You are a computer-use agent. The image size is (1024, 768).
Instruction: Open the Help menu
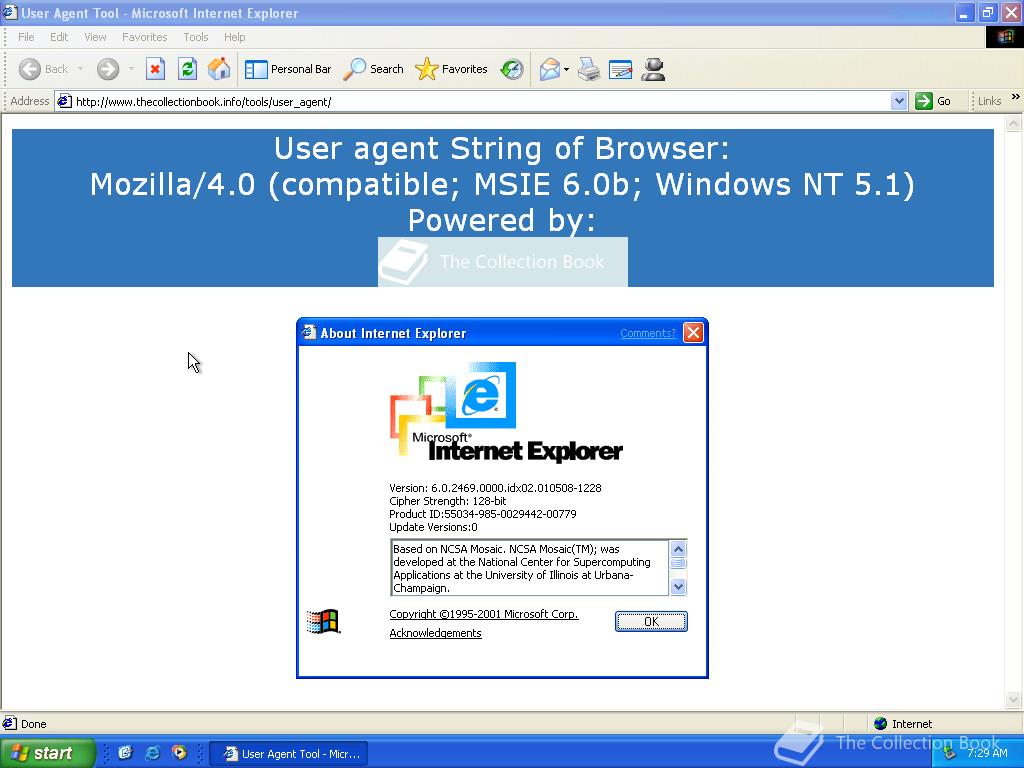click(x=234, y=37)
